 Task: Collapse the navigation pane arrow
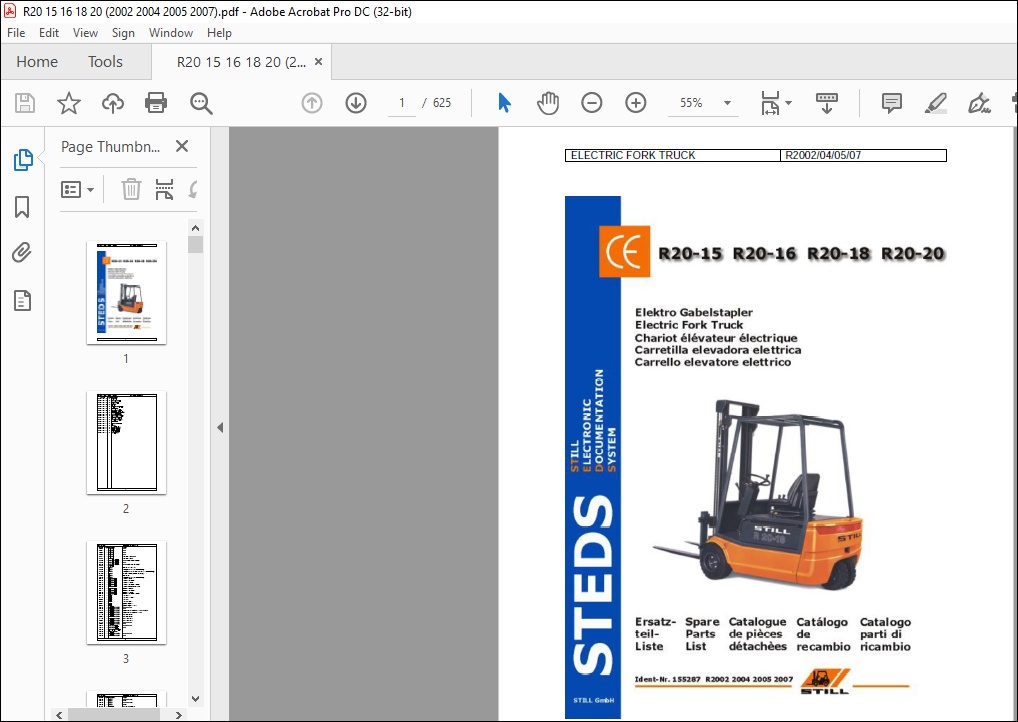220,427
